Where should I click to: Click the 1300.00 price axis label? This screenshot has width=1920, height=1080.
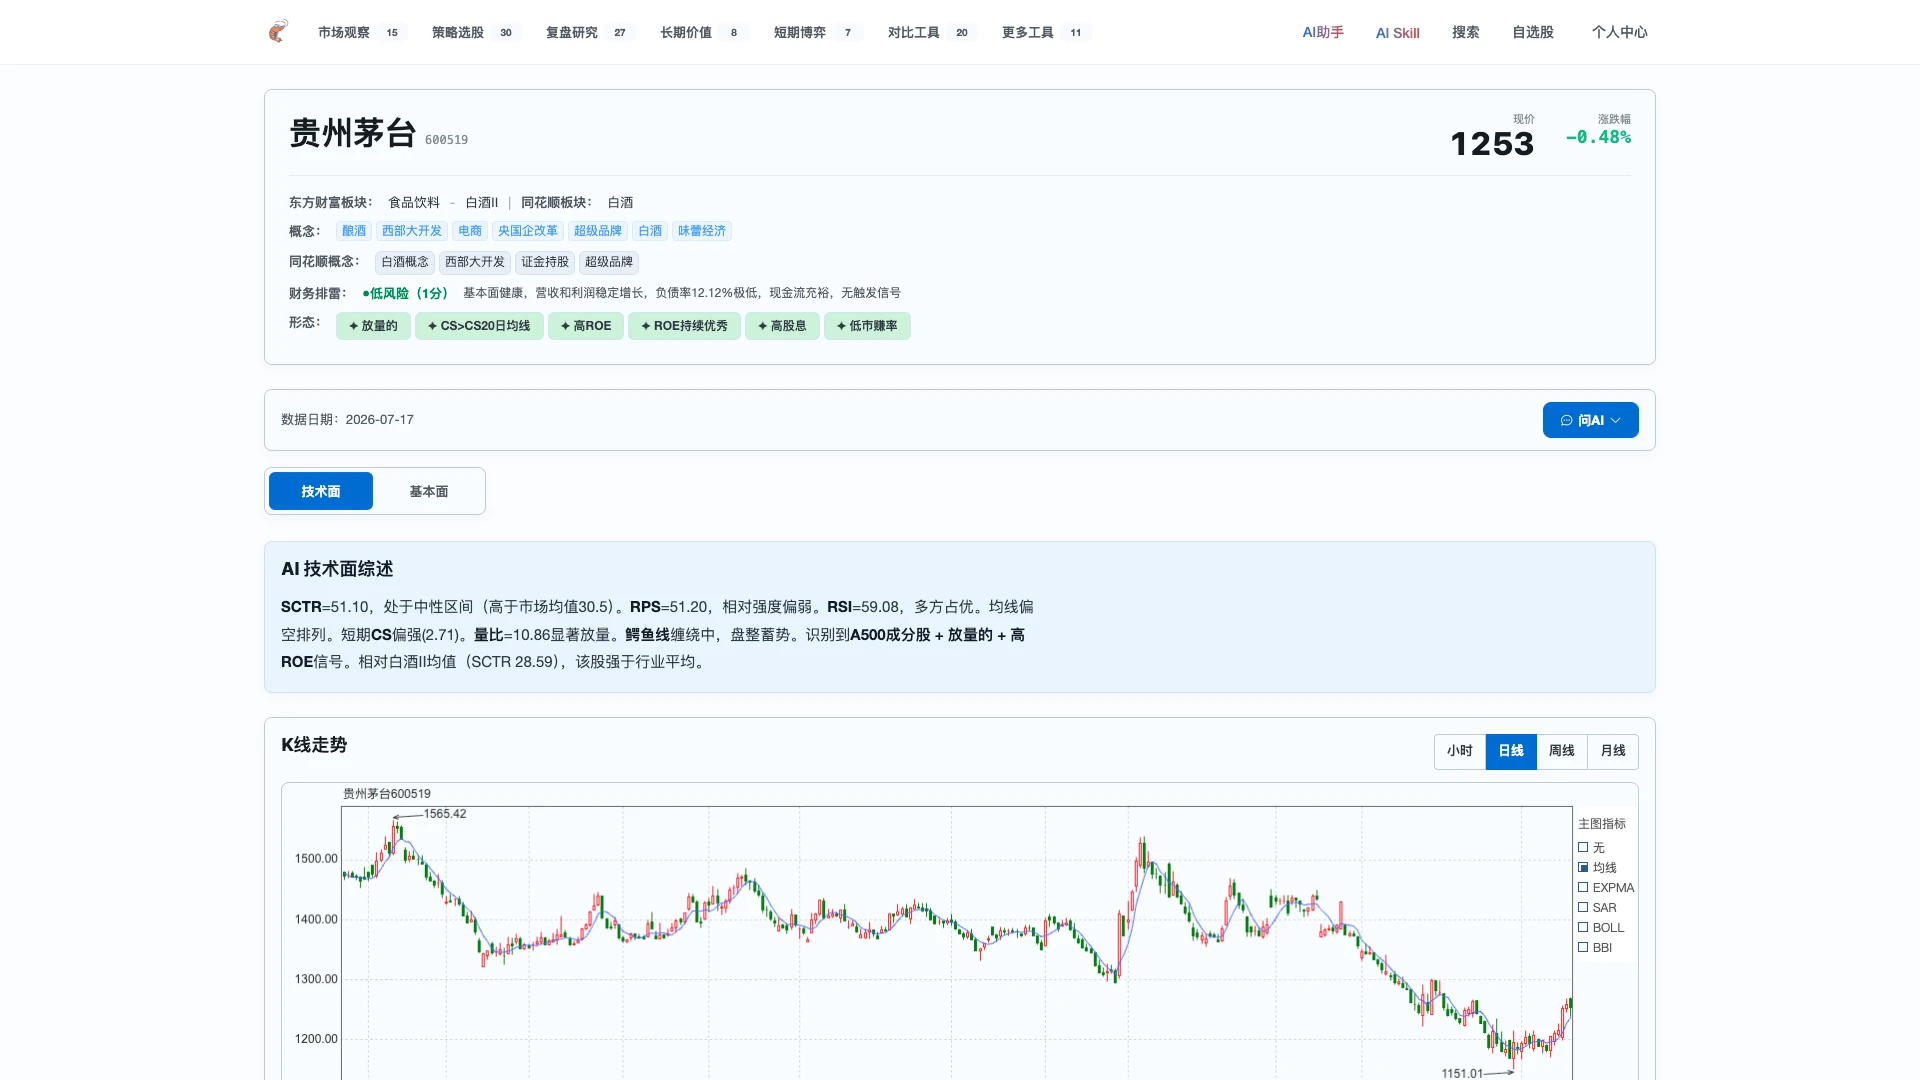316,979
